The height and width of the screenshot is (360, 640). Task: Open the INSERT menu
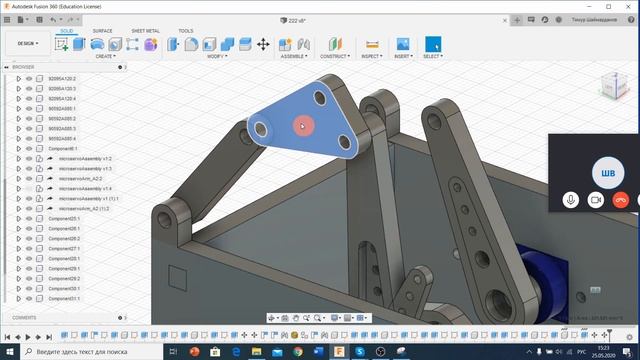tap(403, 56)
